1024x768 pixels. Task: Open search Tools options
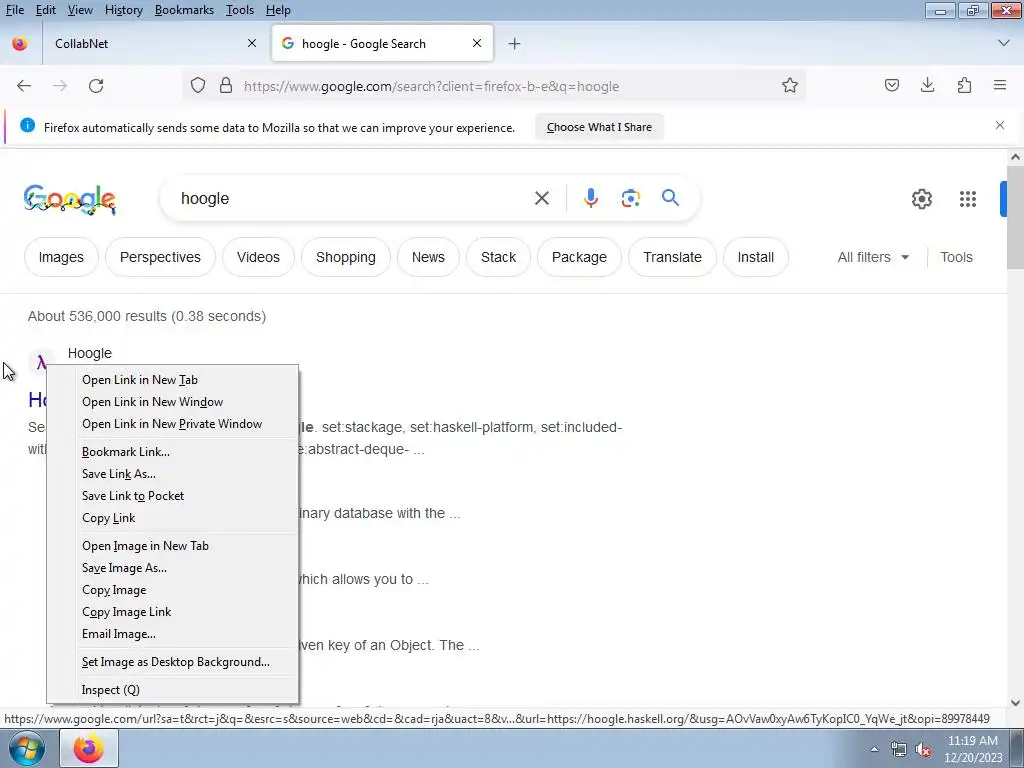click(x=956, y=257)
